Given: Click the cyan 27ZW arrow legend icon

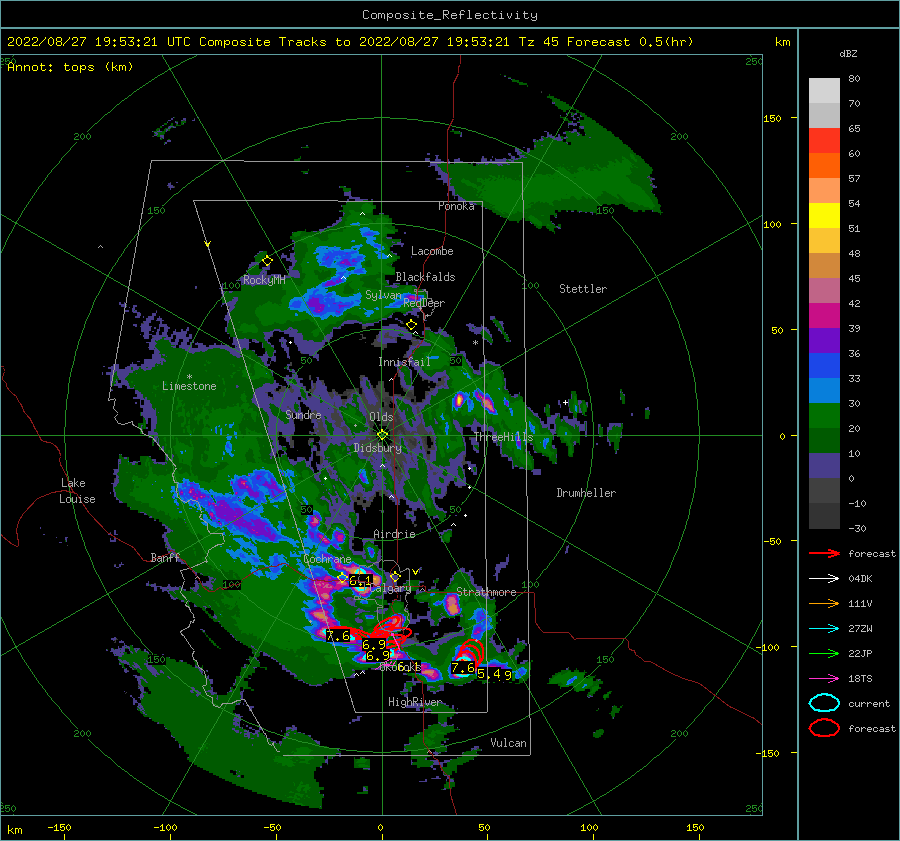Looking at the screenshot, I should click(x=824, y=629).
